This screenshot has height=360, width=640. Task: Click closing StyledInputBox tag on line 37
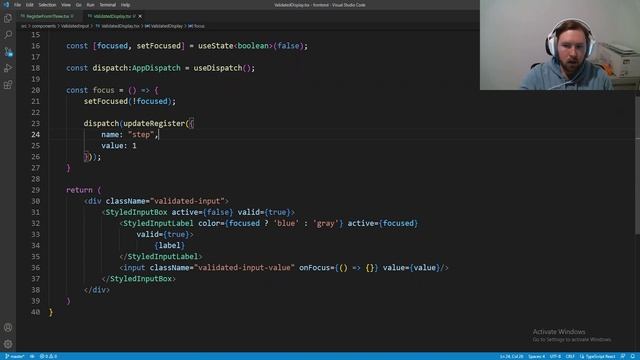139,279
